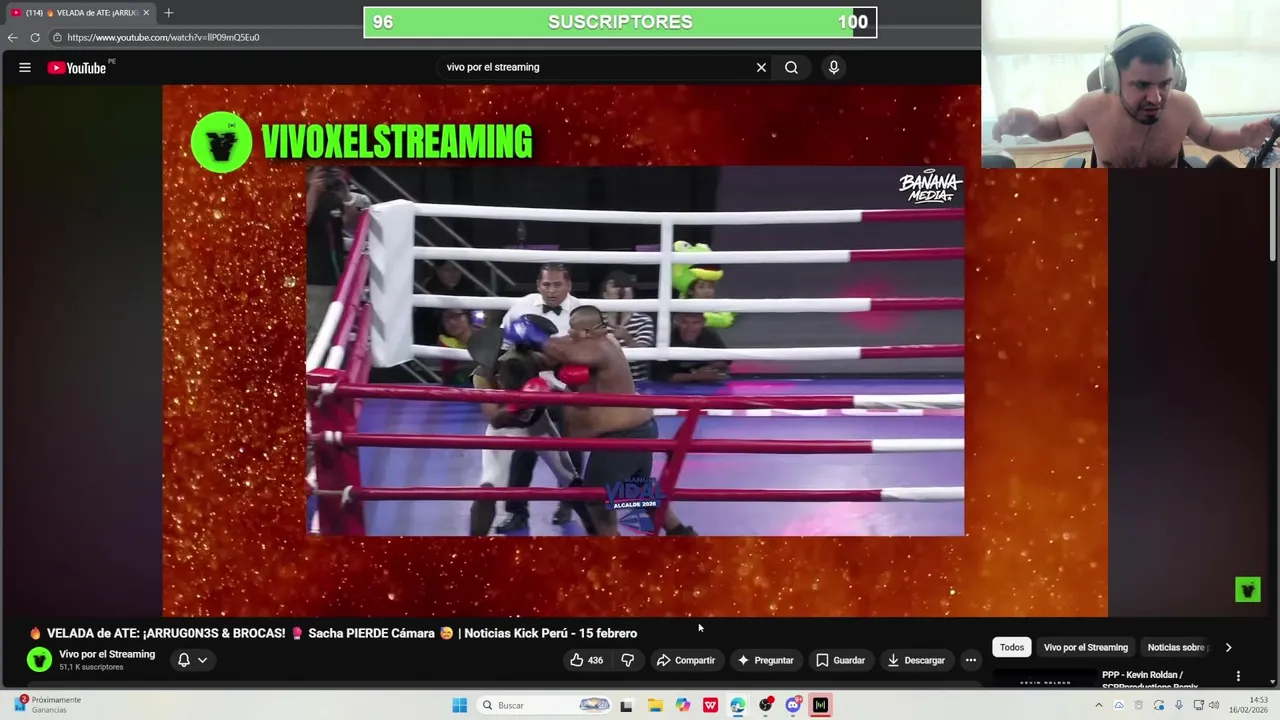Like the video with thumbs up 436
This screenshot has width=1280, height=720.
pyautogui.click(x=586, y=660)
